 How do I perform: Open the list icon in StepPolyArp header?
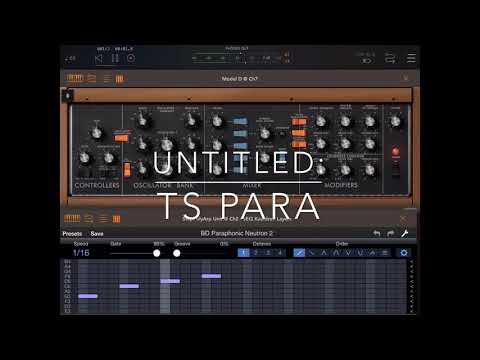pyautogui.click(x=104, y=219)
